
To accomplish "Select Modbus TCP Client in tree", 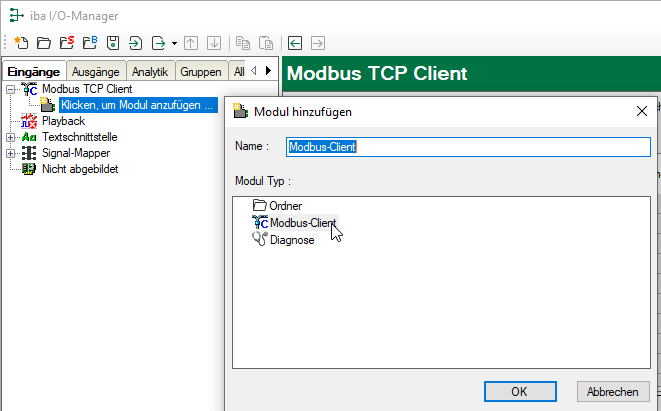I will coord(87,89).
